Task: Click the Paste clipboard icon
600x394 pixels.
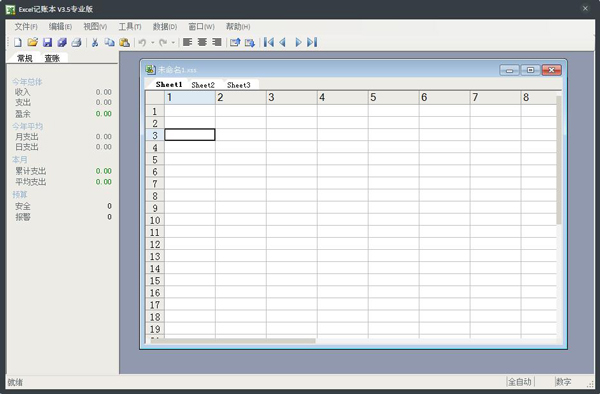Action: (x=124, y=42)
